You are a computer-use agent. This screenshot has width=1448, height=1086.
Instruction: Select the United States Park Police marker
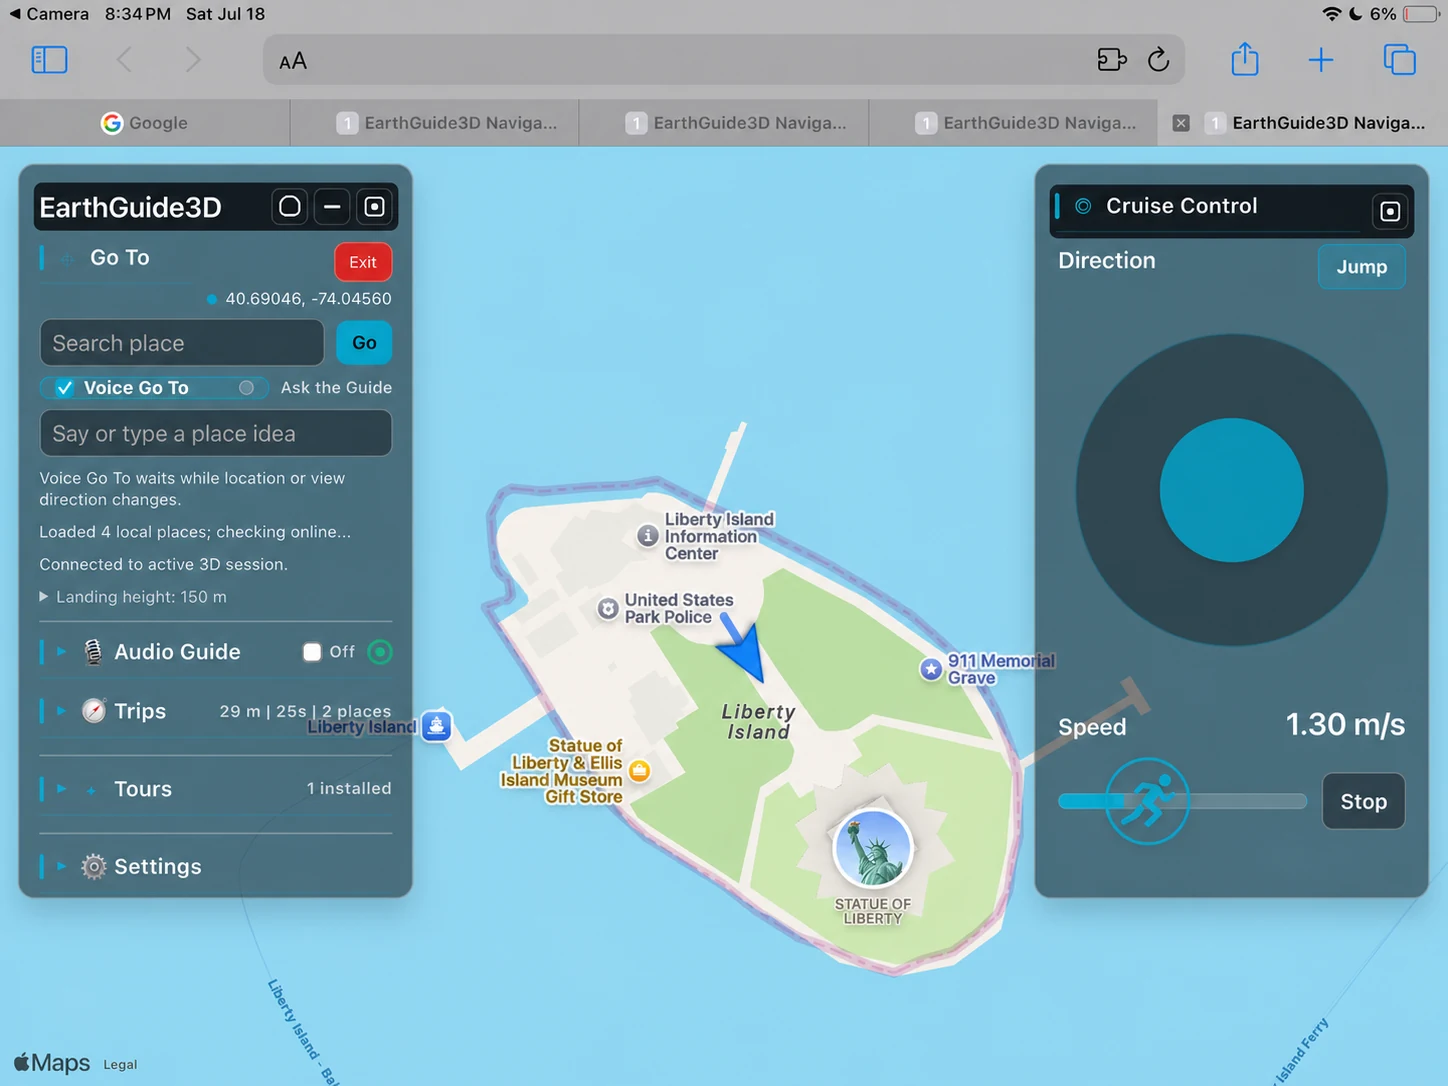(608, 609)
